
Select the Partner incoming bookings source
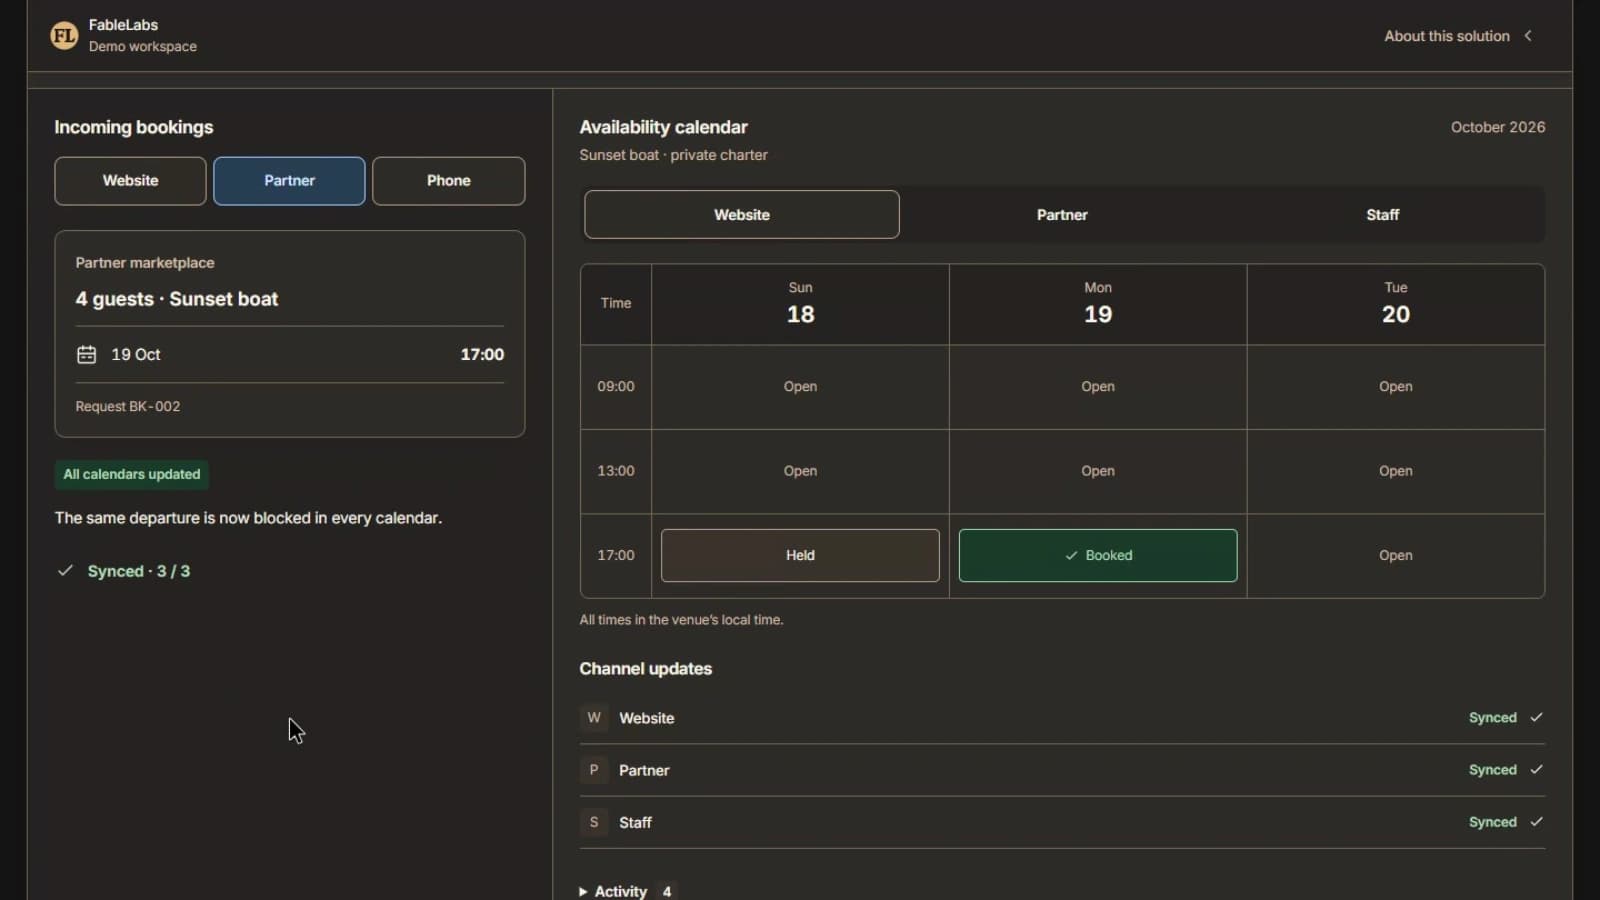pos(289,181)
